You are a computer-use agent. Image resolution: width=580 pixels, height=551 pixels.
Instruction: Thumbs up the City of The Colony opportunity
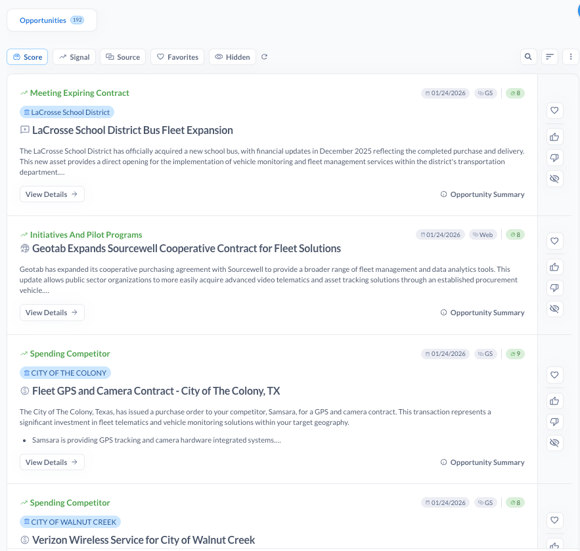[x=554, y=401]
